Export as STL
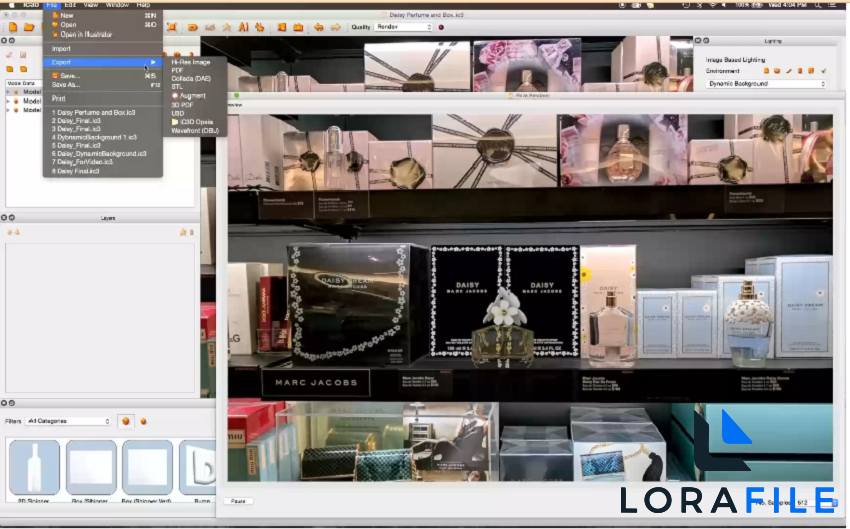Viewport: 850px width, 529px height. (x=177, y=87)
